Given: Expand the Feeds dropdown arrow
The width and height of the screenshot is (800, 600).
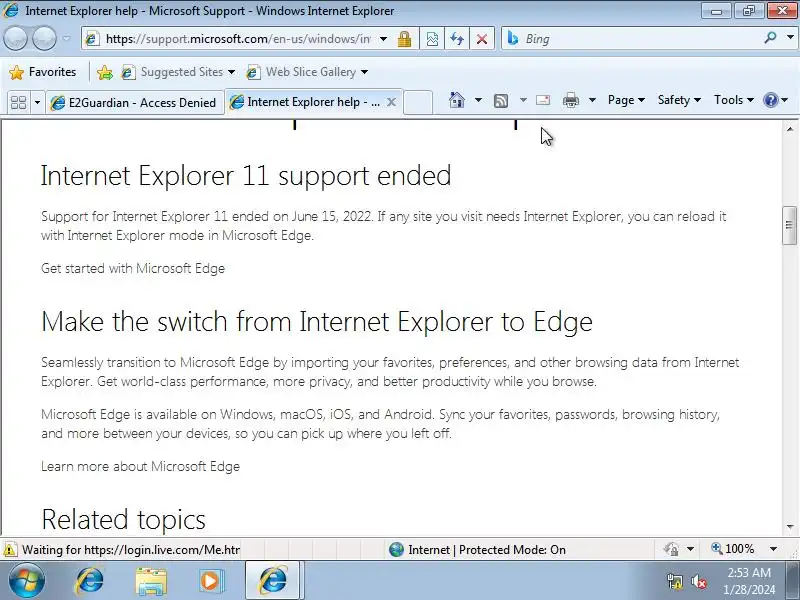Looking at the screenshot, I should 523,100.
